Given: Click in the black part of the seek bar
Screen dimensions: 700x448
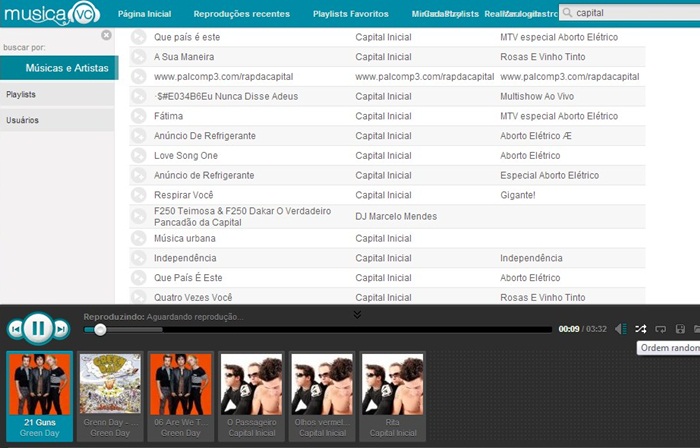Looking at the screenshot, I should (x=357, y=330).
